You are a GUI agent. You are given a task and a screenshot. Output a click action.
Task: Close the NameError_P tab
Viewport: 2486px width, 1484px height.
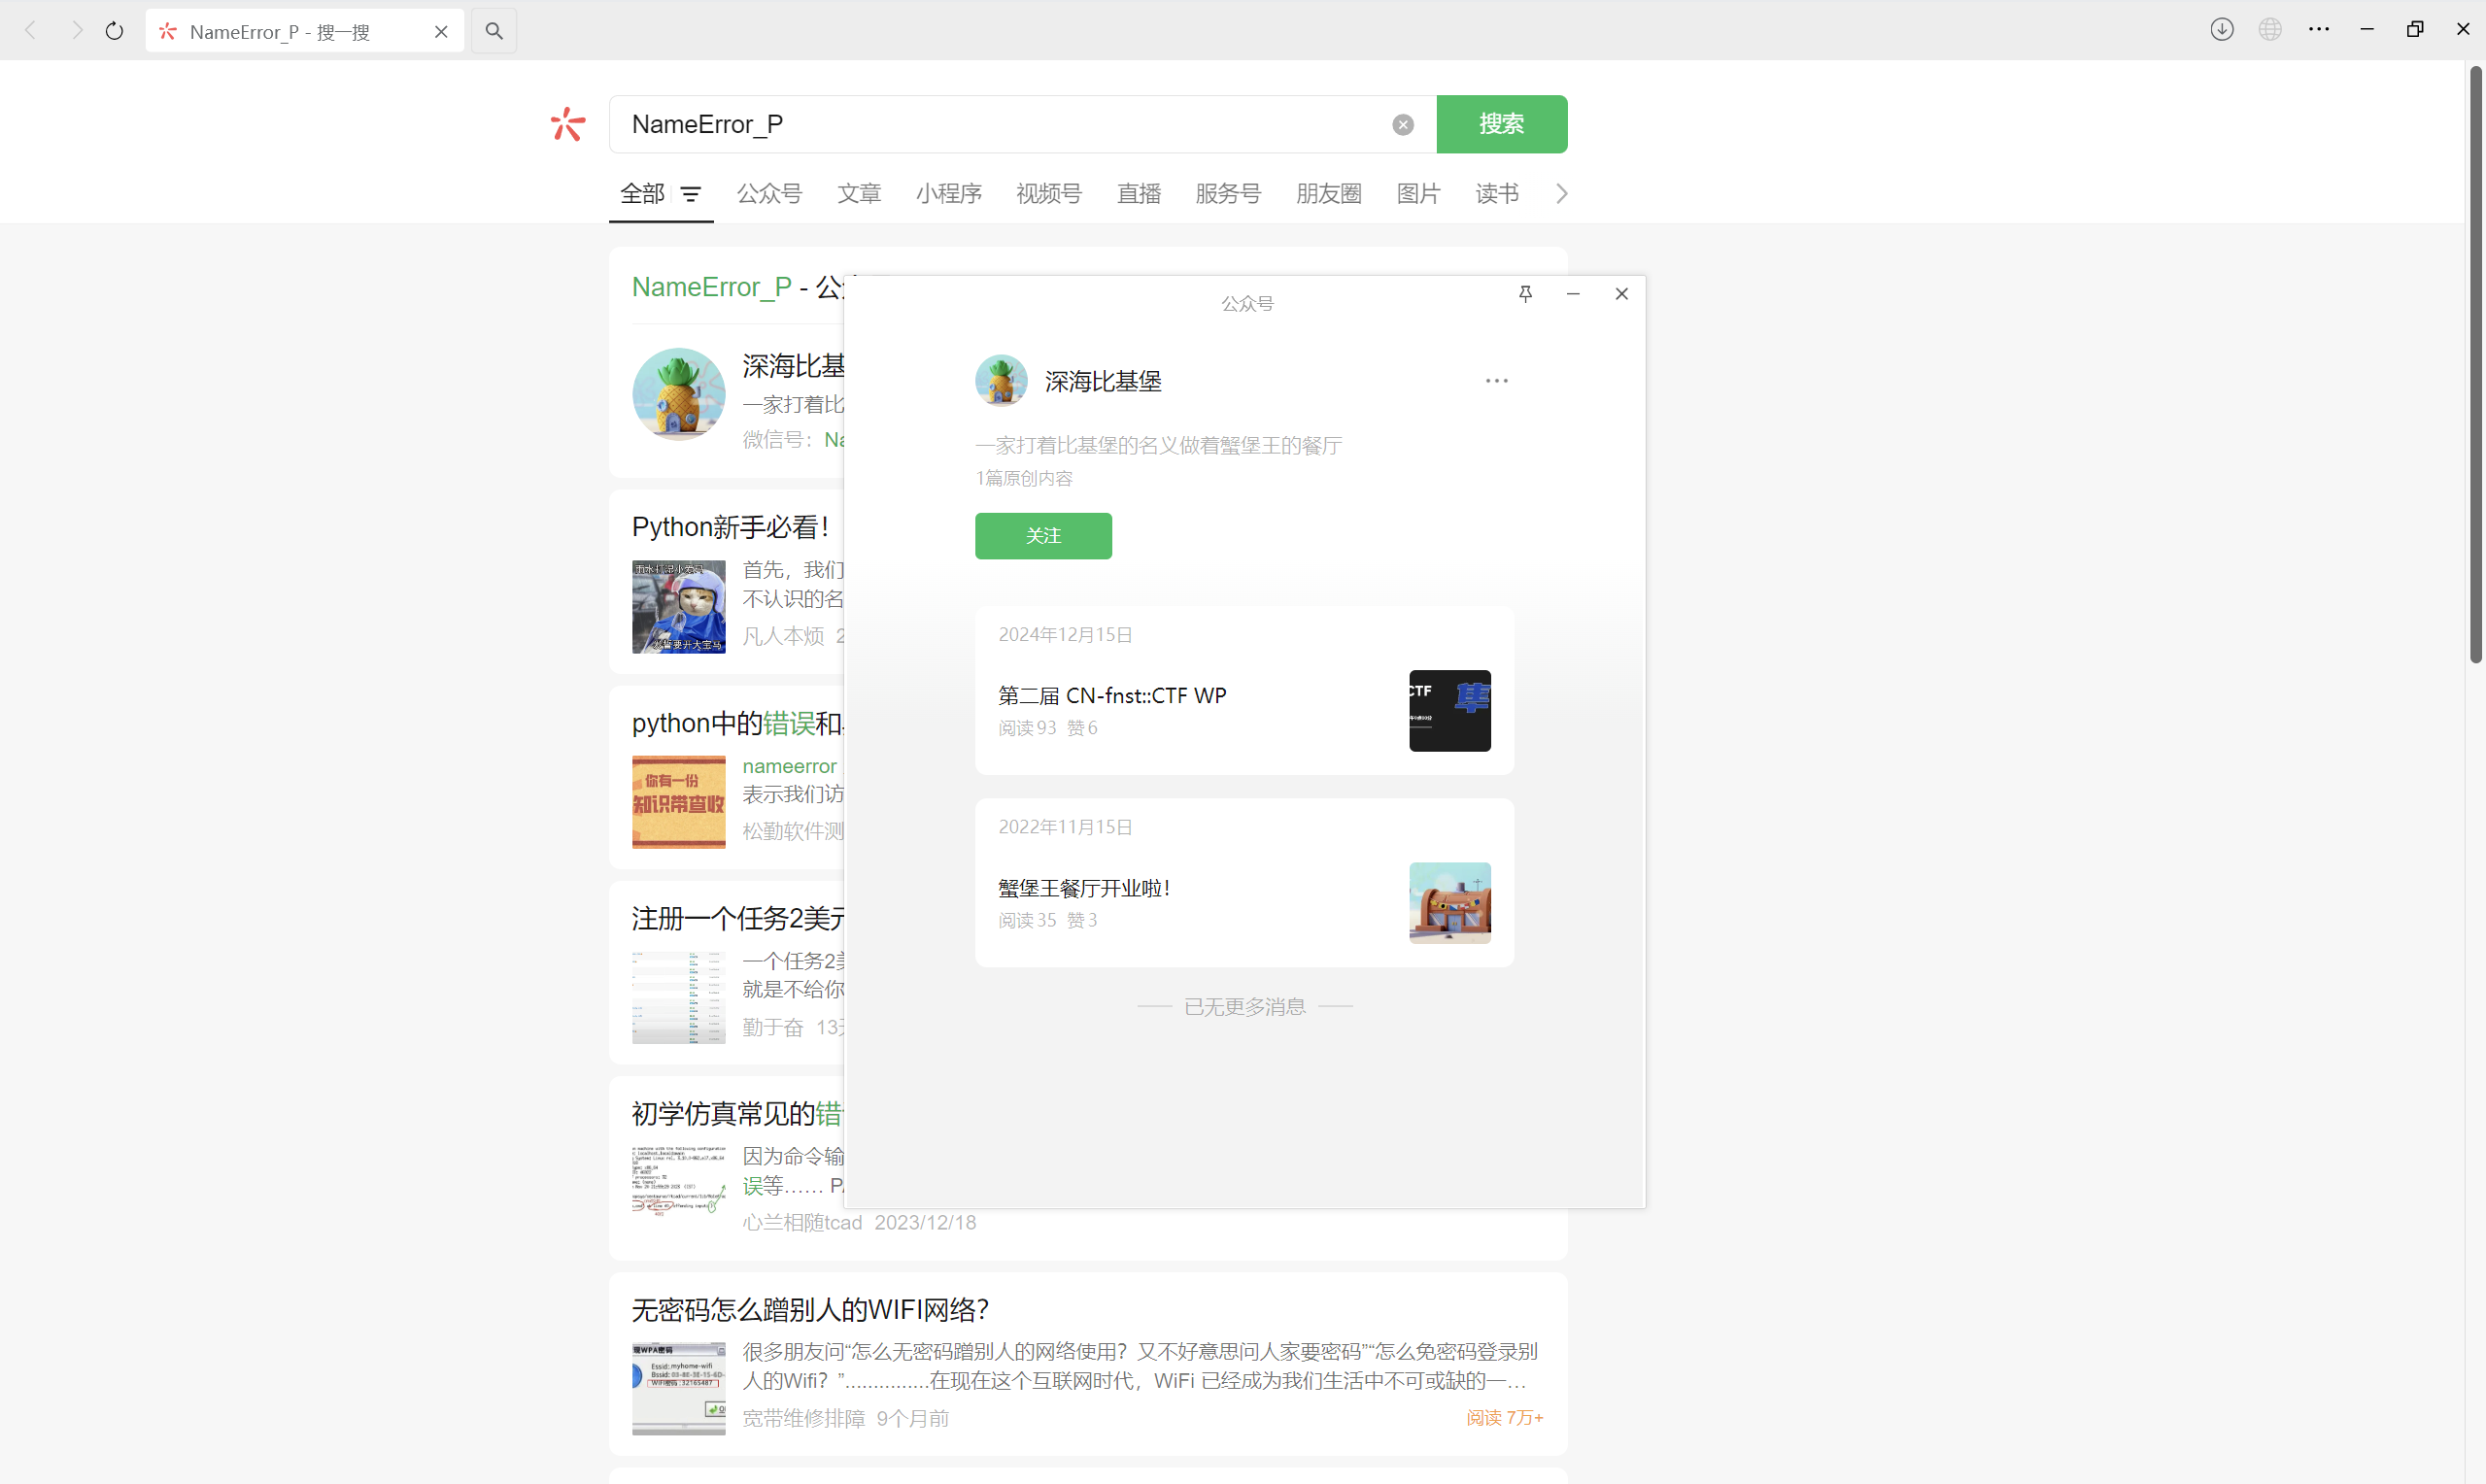click(441, 32)
